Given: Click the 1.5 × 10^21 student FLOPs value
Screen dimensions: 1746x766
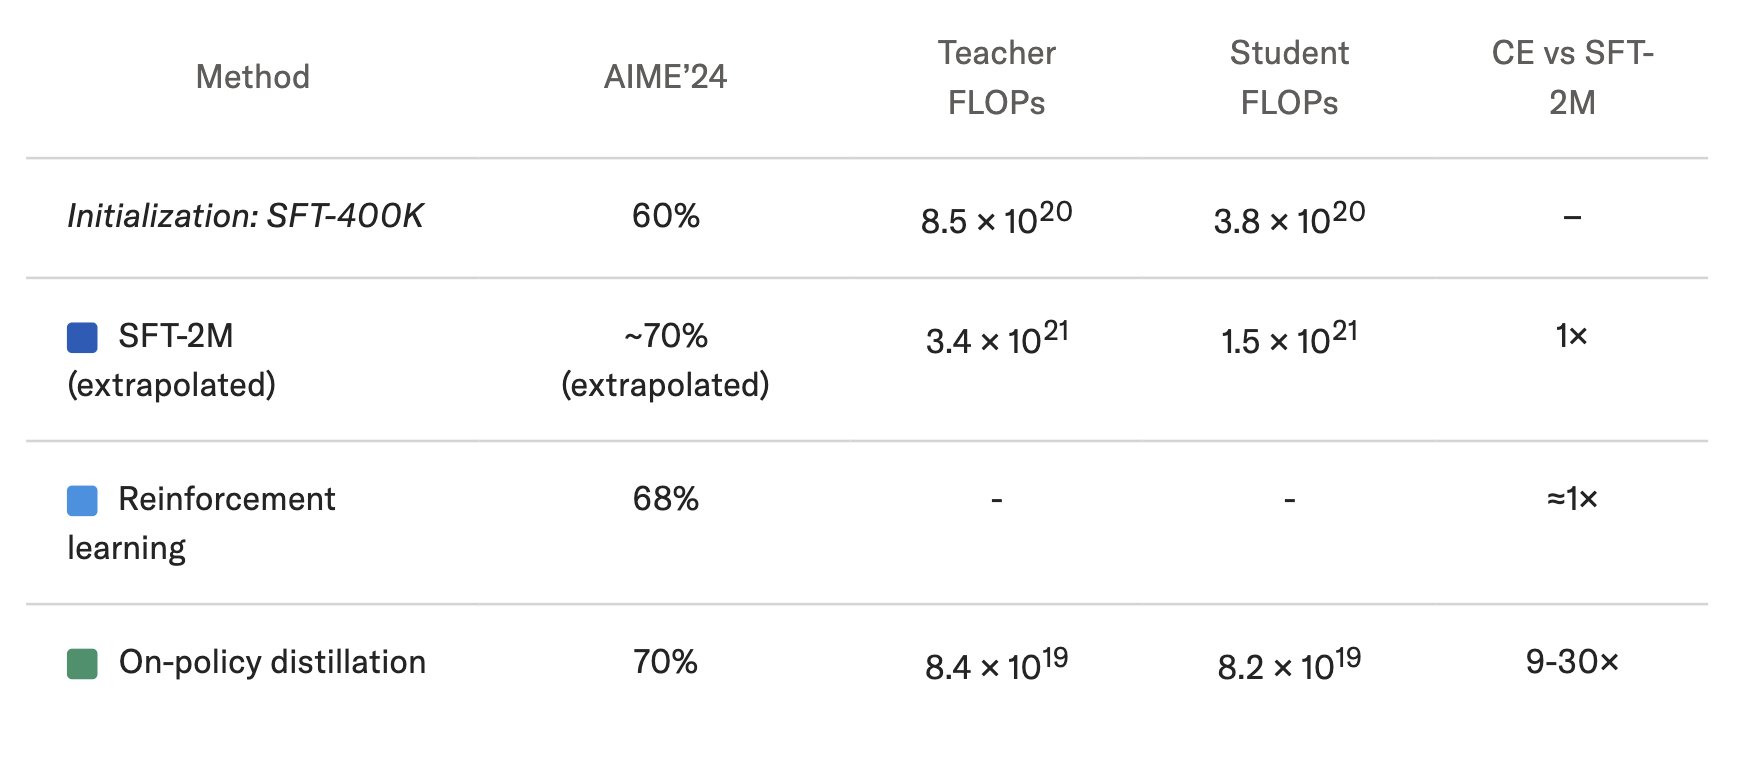Looking at the screenshot, I should [1289, 337].
